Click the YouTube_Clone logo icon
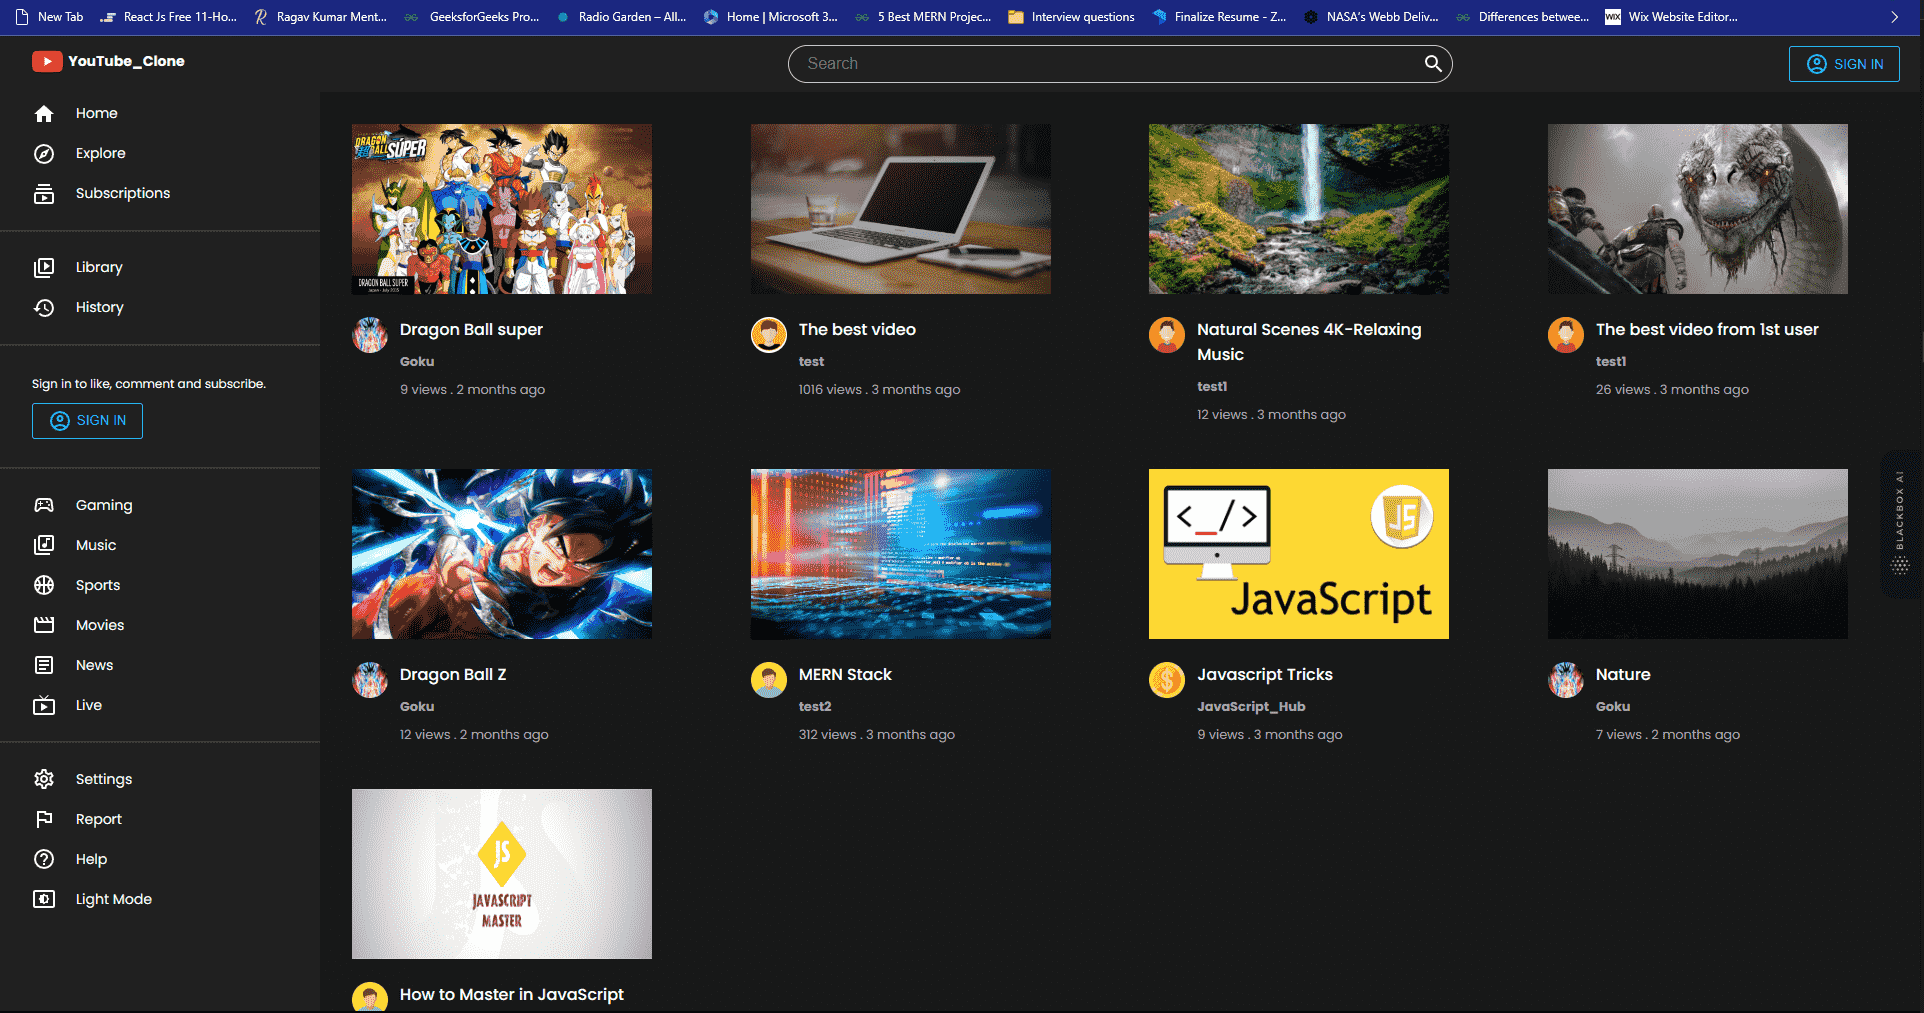Viewport: 1924px width, 1013px height. pos(46,61)
